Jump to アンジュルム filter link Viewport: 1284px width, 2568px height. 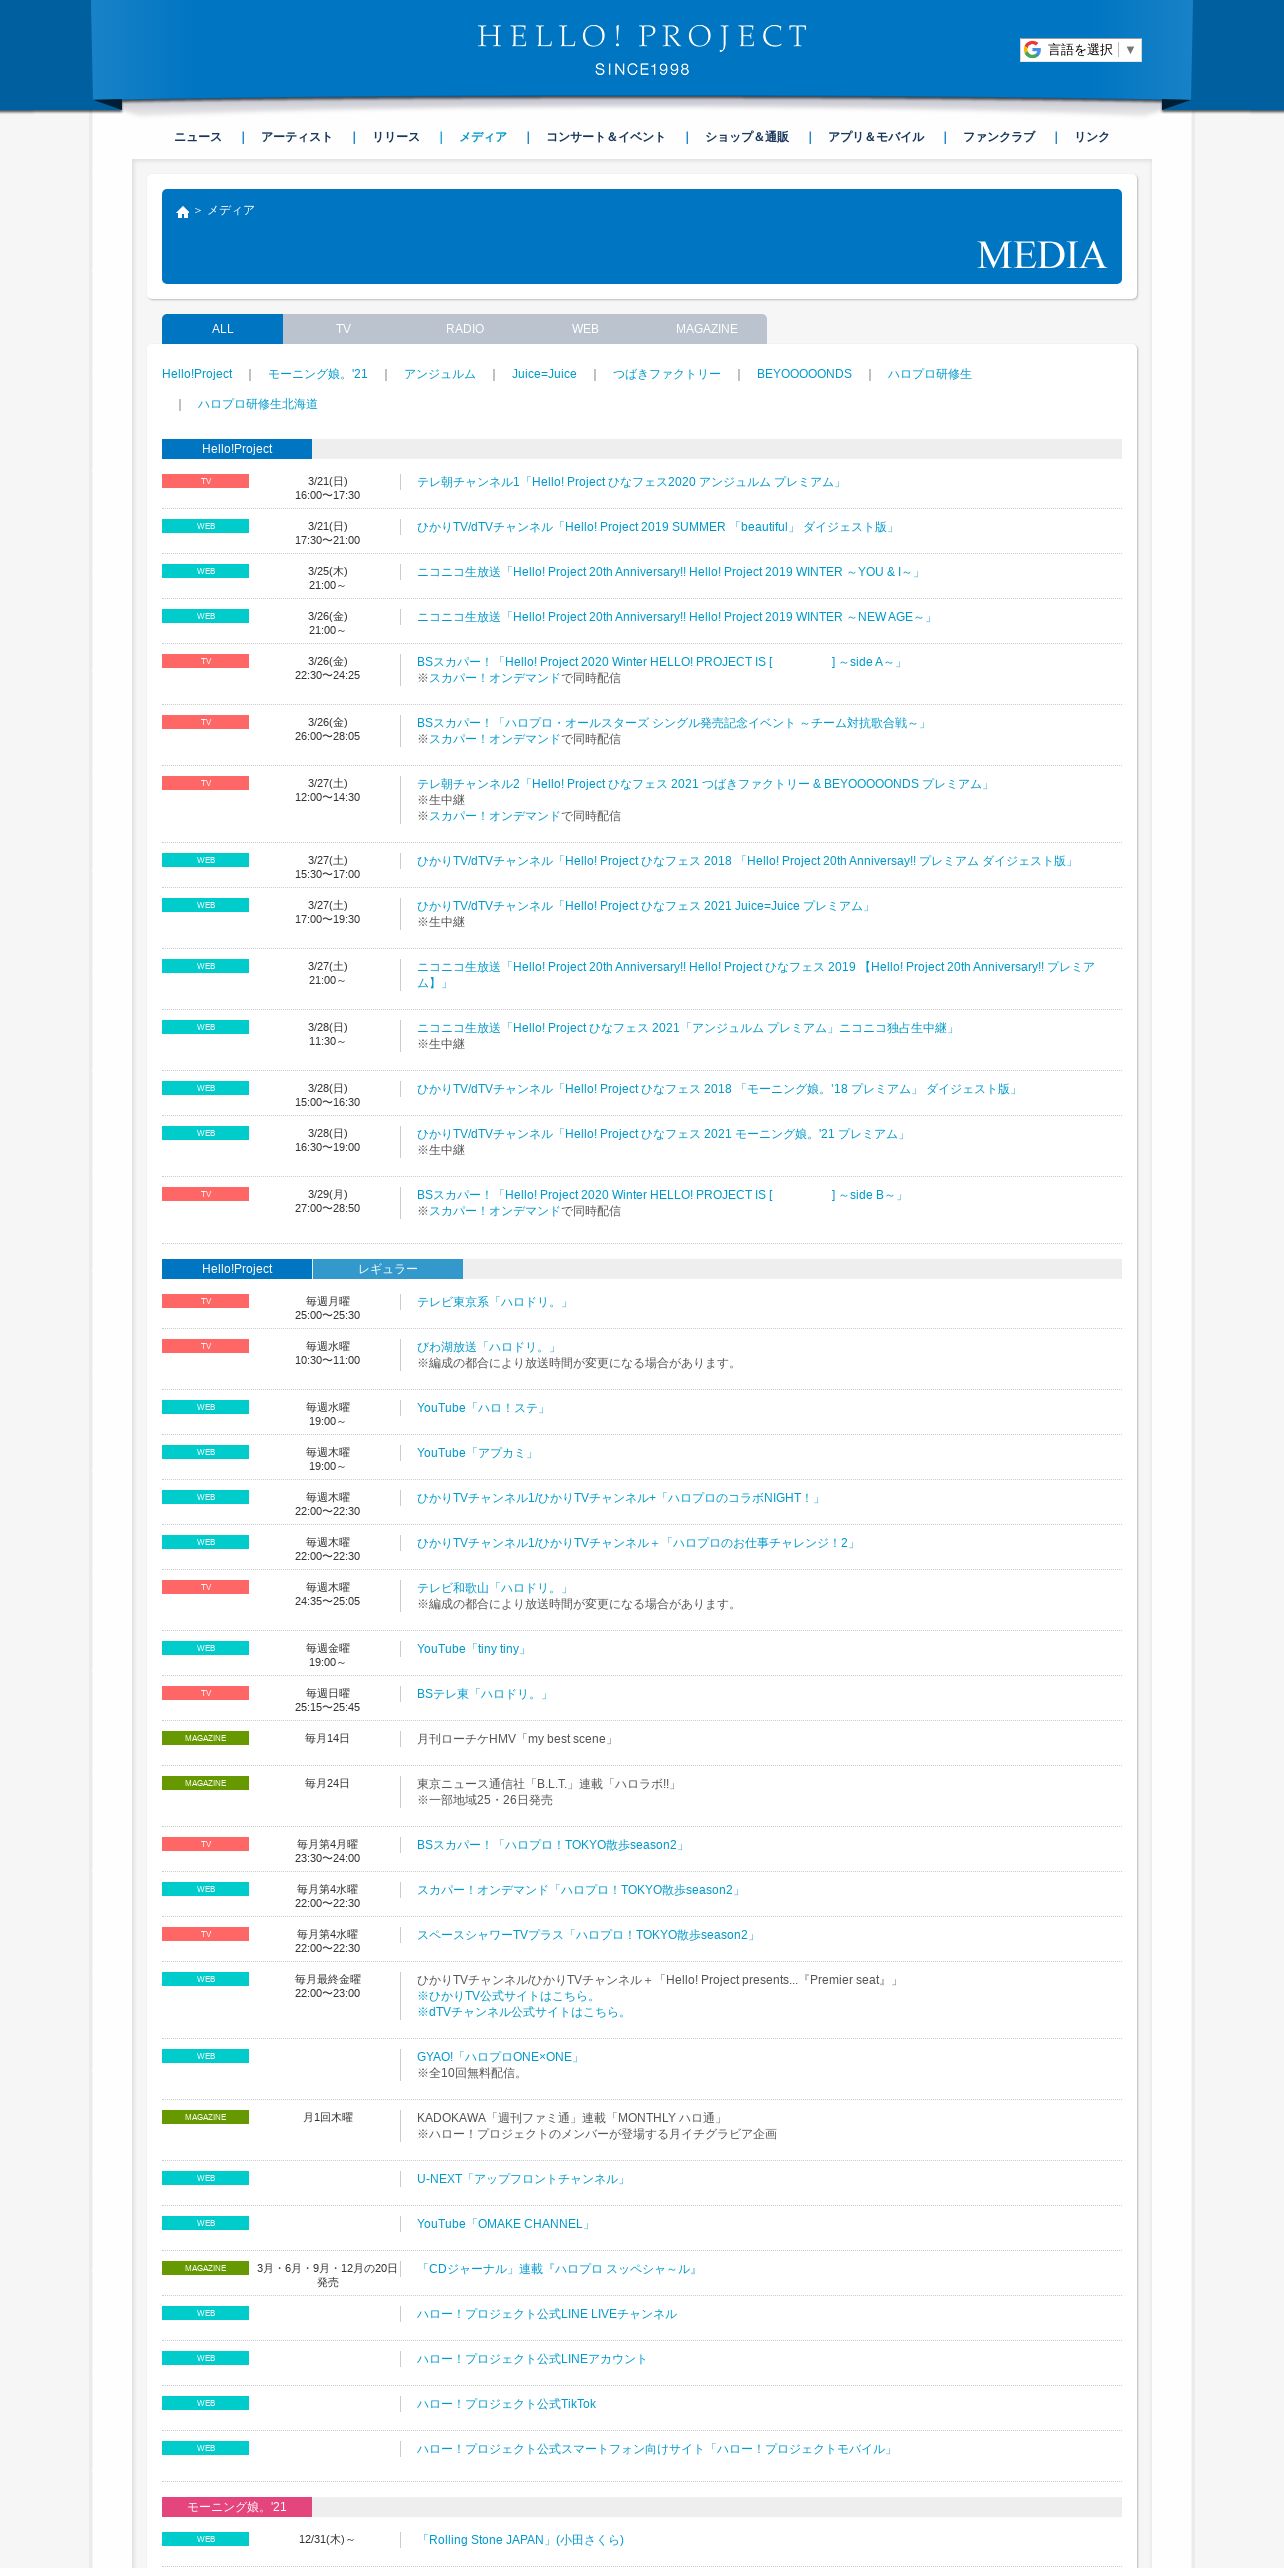point(440,374)
